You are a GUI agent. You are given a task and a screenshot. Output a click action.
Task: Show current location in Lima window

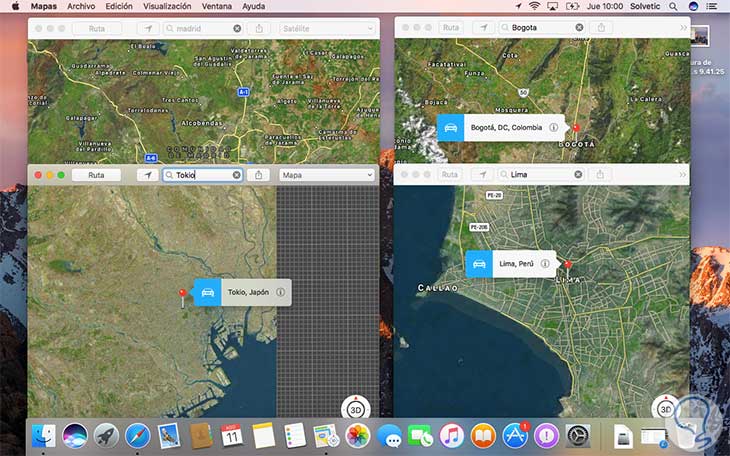[x=483, y=175]
